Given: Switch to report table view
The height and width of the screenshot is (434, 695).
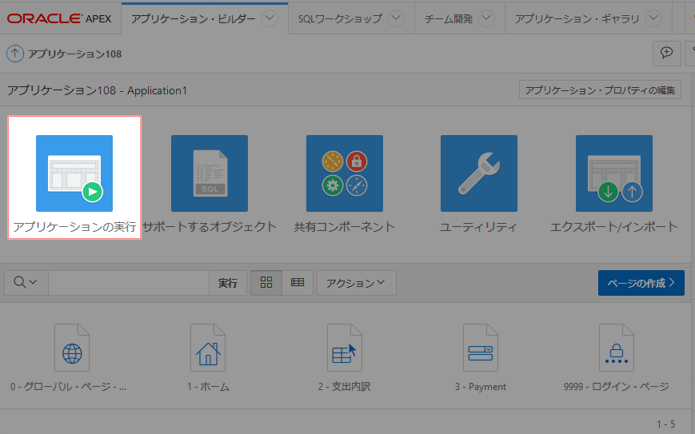Looking at the screenshot, I should point(297,283).
